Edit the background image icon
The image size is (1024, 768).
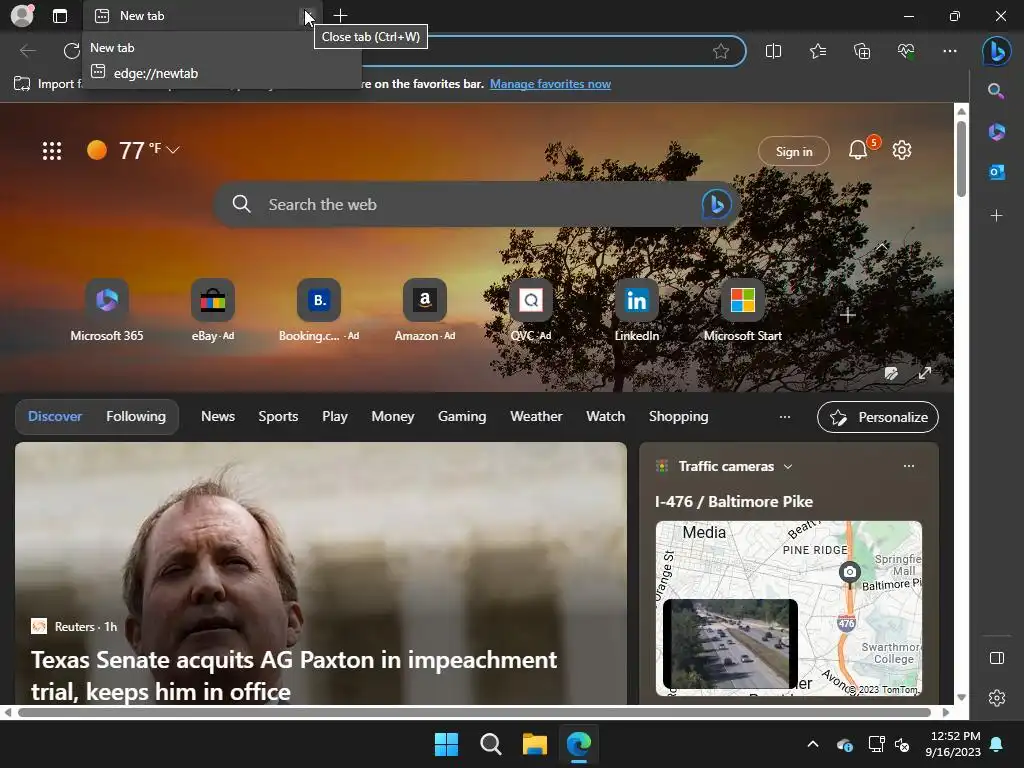click(x=891, y=374)
